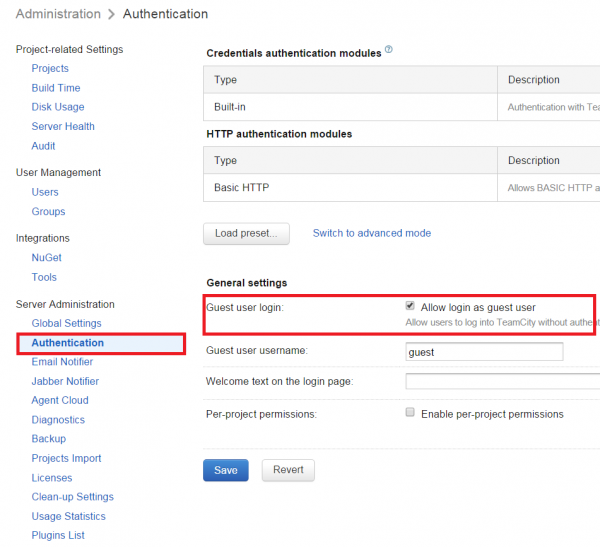Open the Build Time settings page
The width and height of the screenshot is (600, 547).
coord(56,88)
